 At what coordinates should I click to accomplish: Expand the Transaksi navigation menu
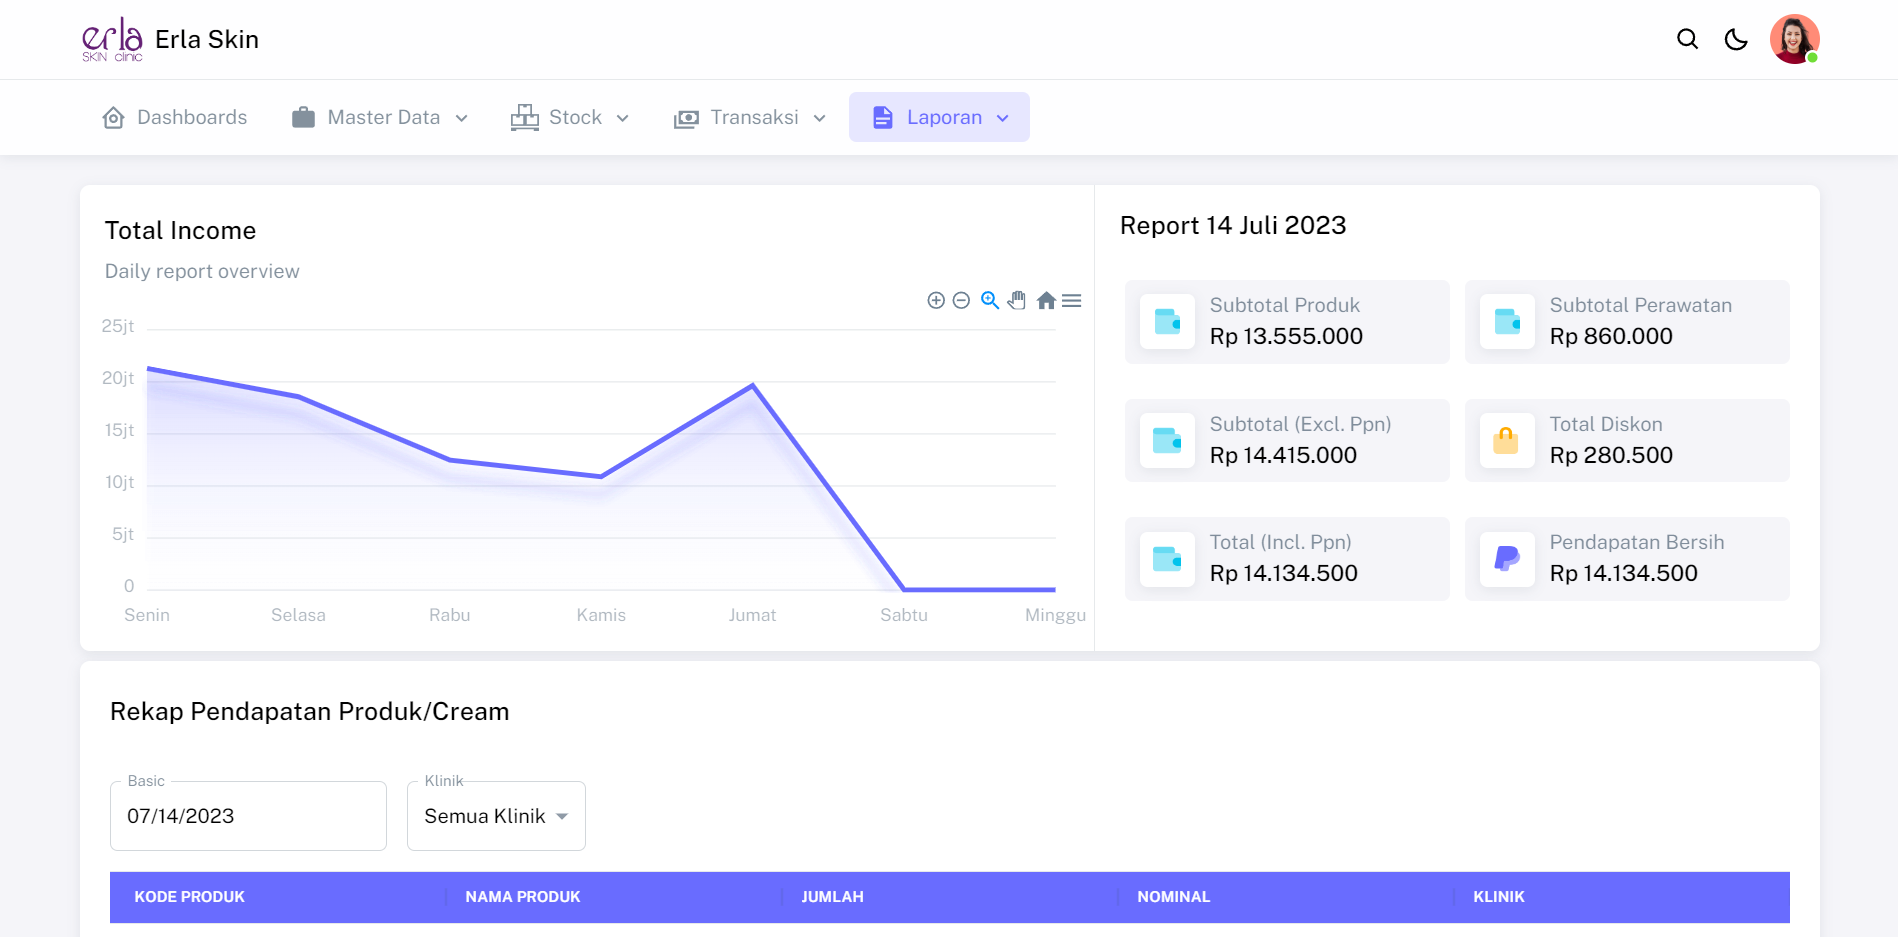(750, 117)
